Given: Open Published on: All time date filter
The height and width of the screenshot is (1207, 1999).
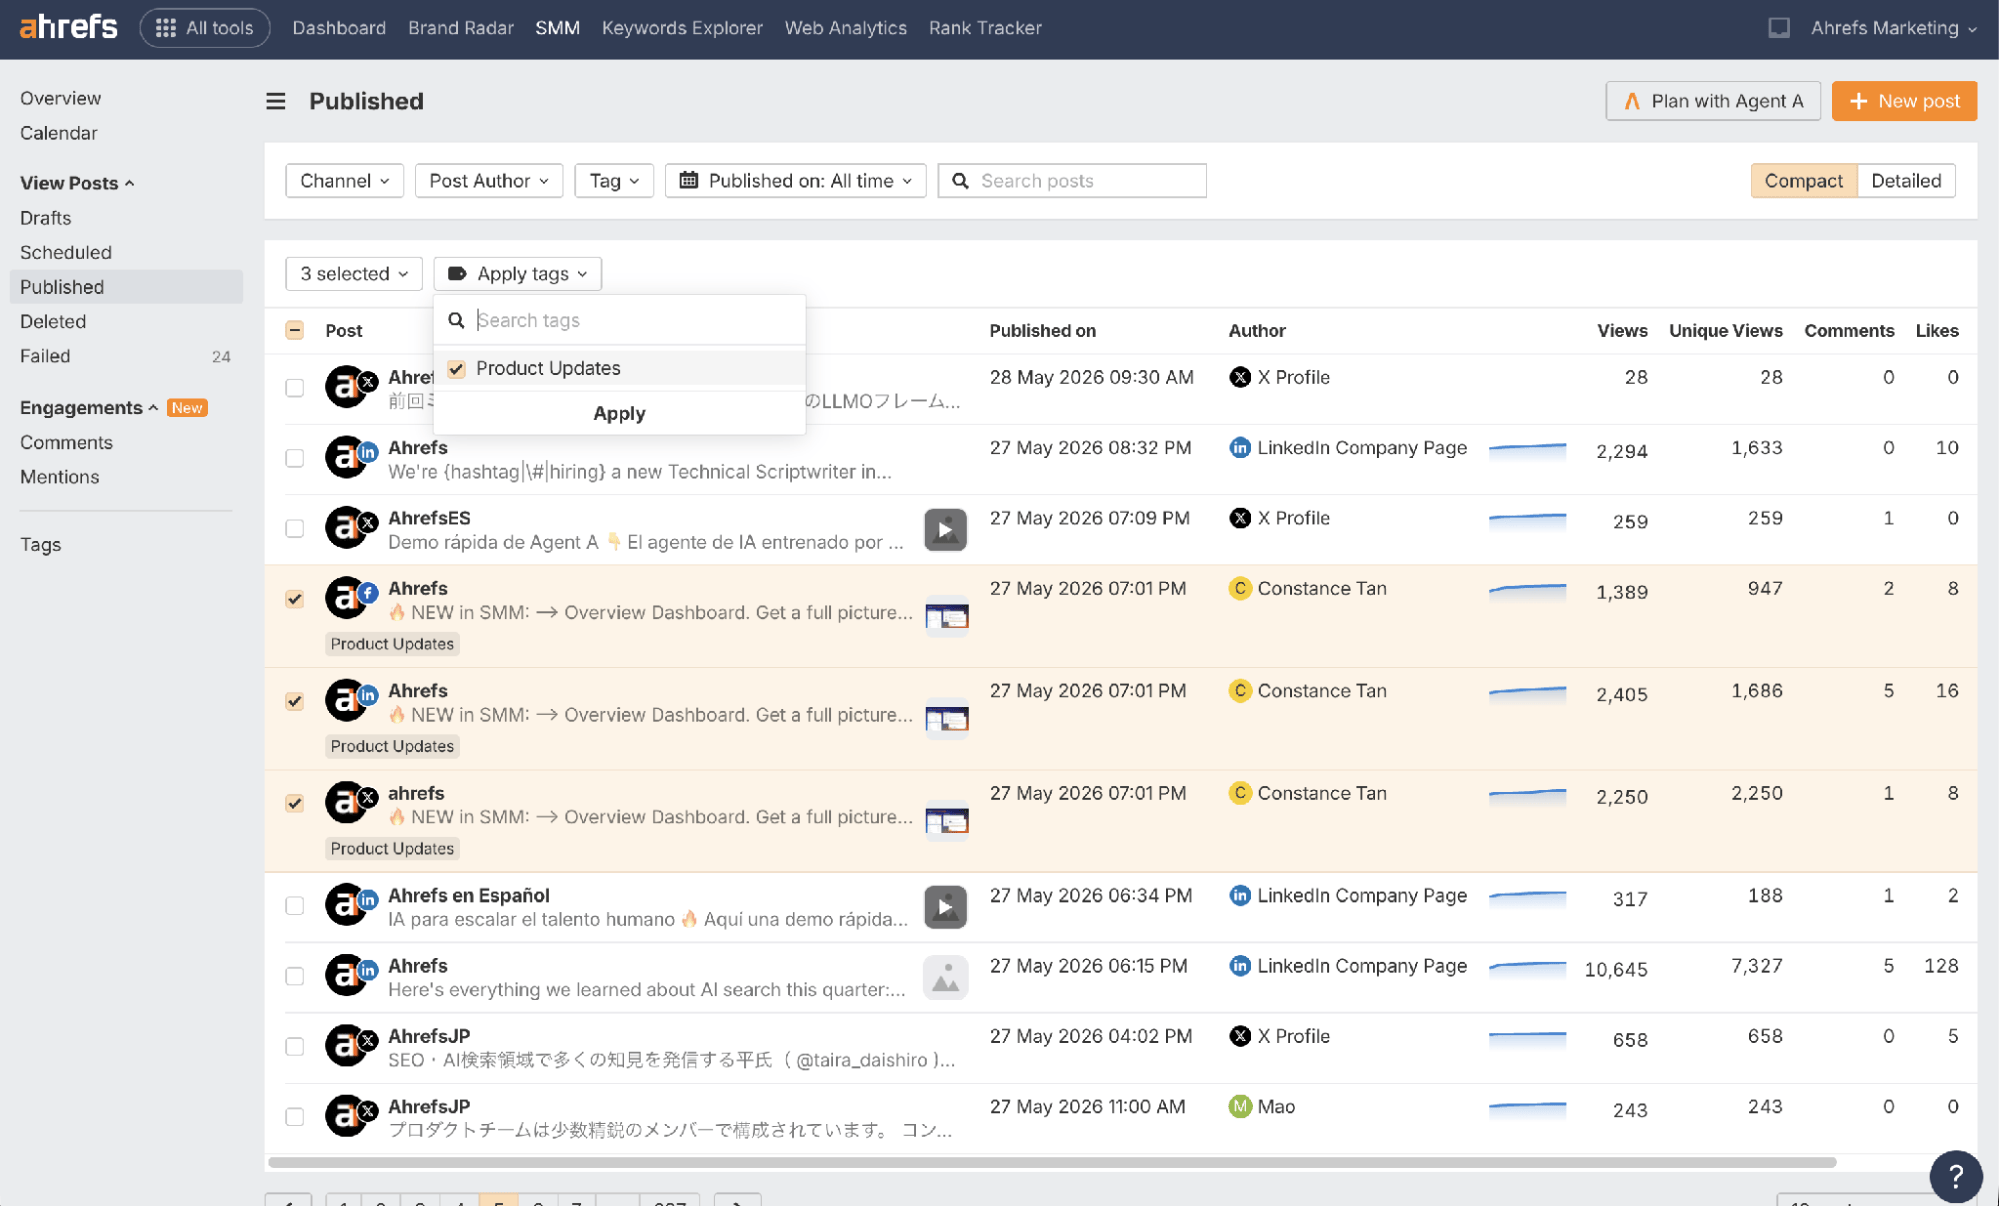Looking at the screenshot, I should point(795,181).
